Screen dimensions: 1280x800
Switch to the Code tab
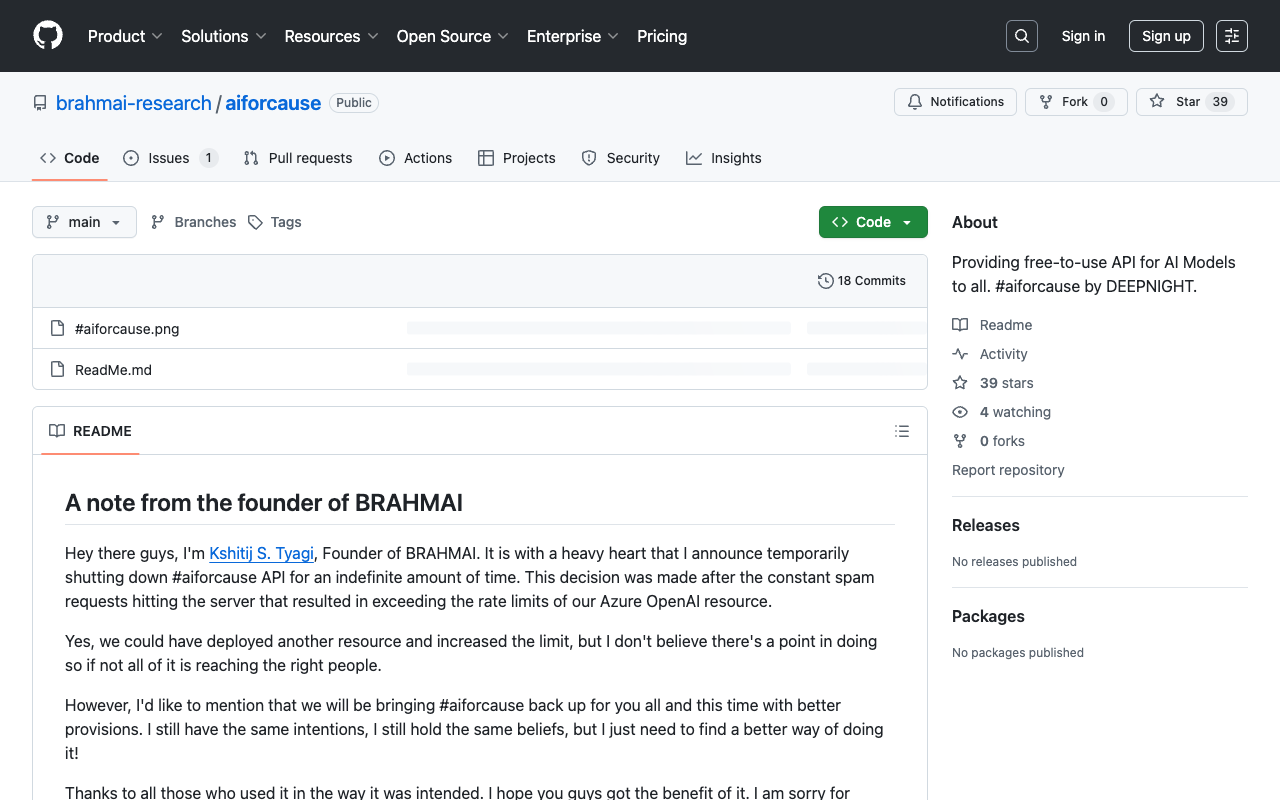70,158
